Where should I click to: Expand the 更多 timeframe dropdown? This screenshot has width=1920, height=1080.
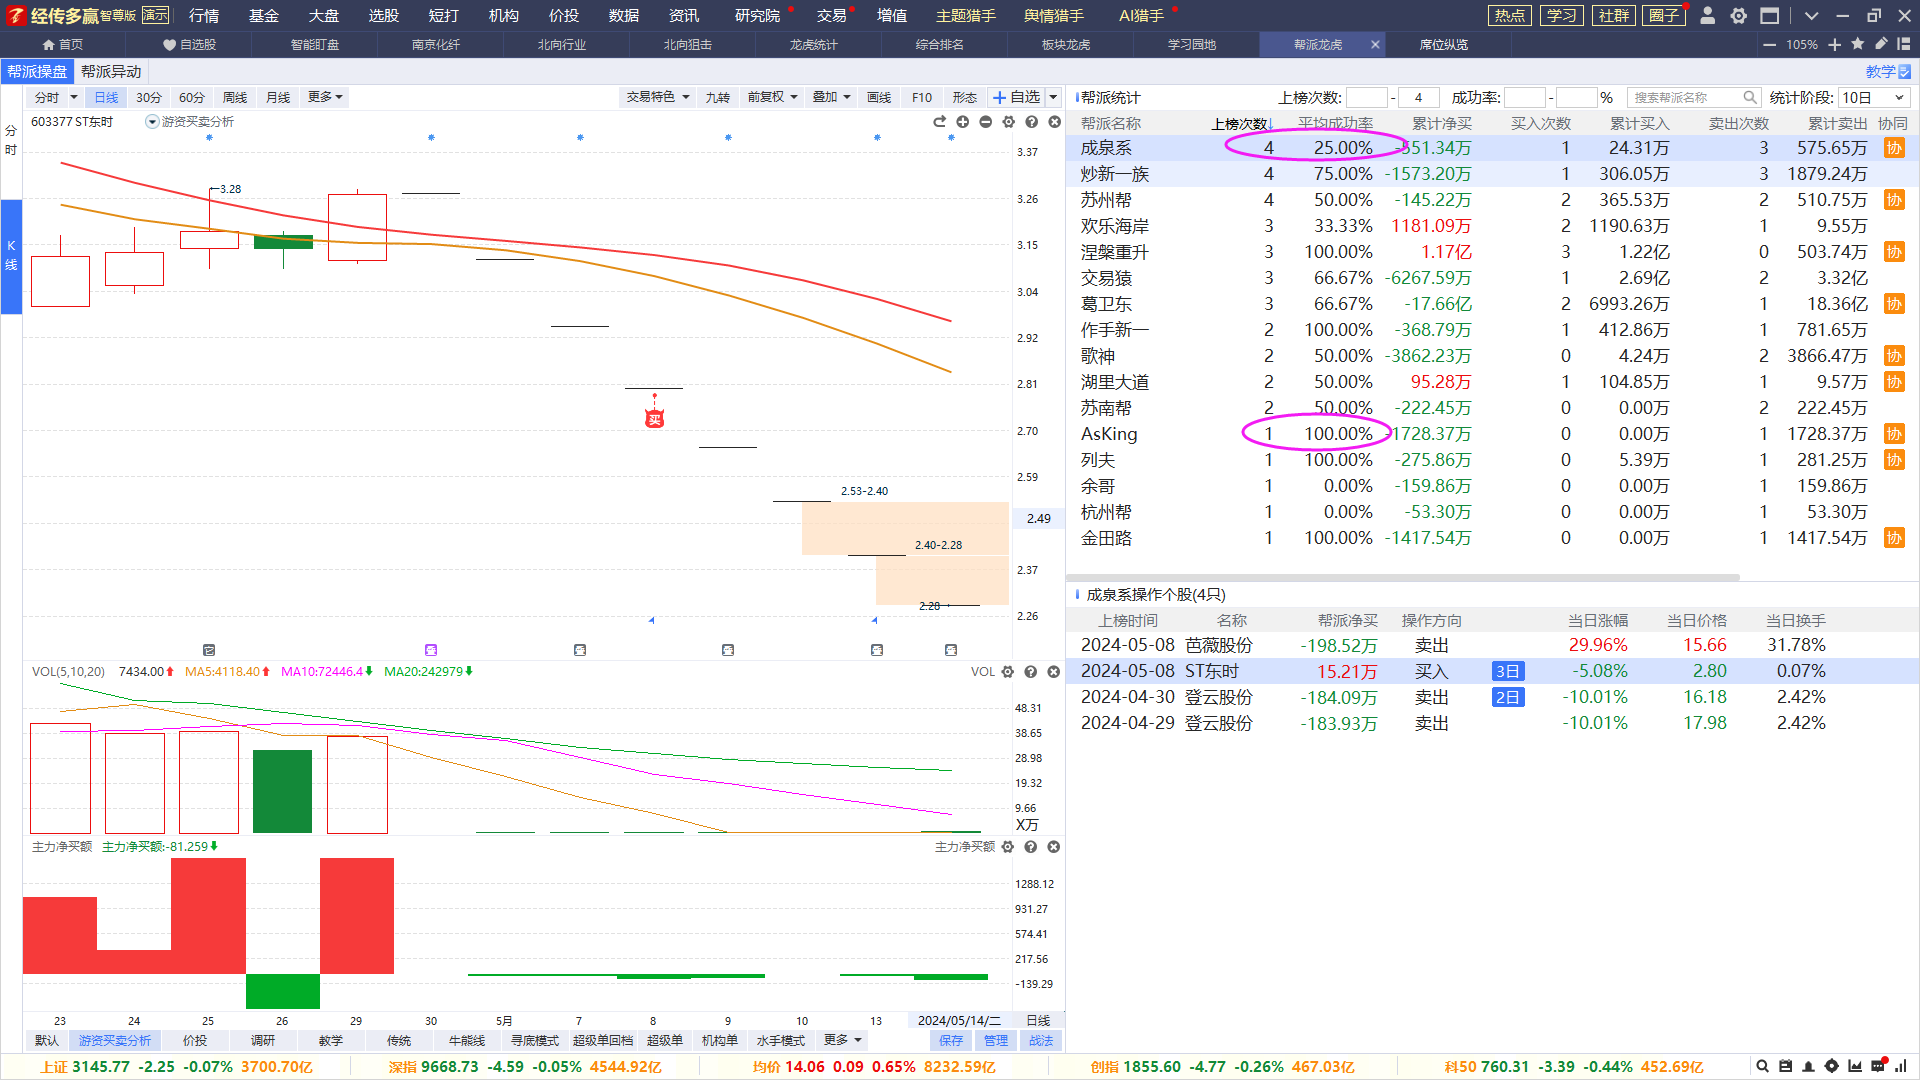pyautogui.click(x=325, y=97)
